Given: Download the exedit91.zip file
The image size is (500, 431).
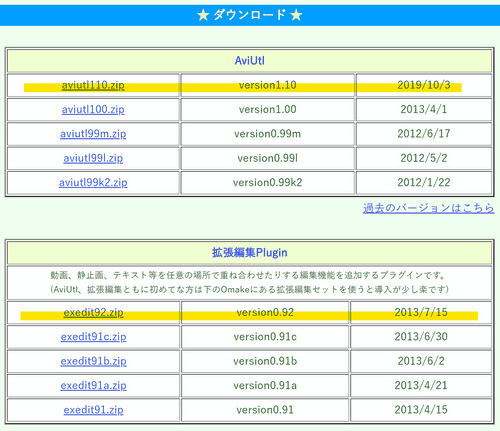Looking at the screenshot, I should [93, 410].
